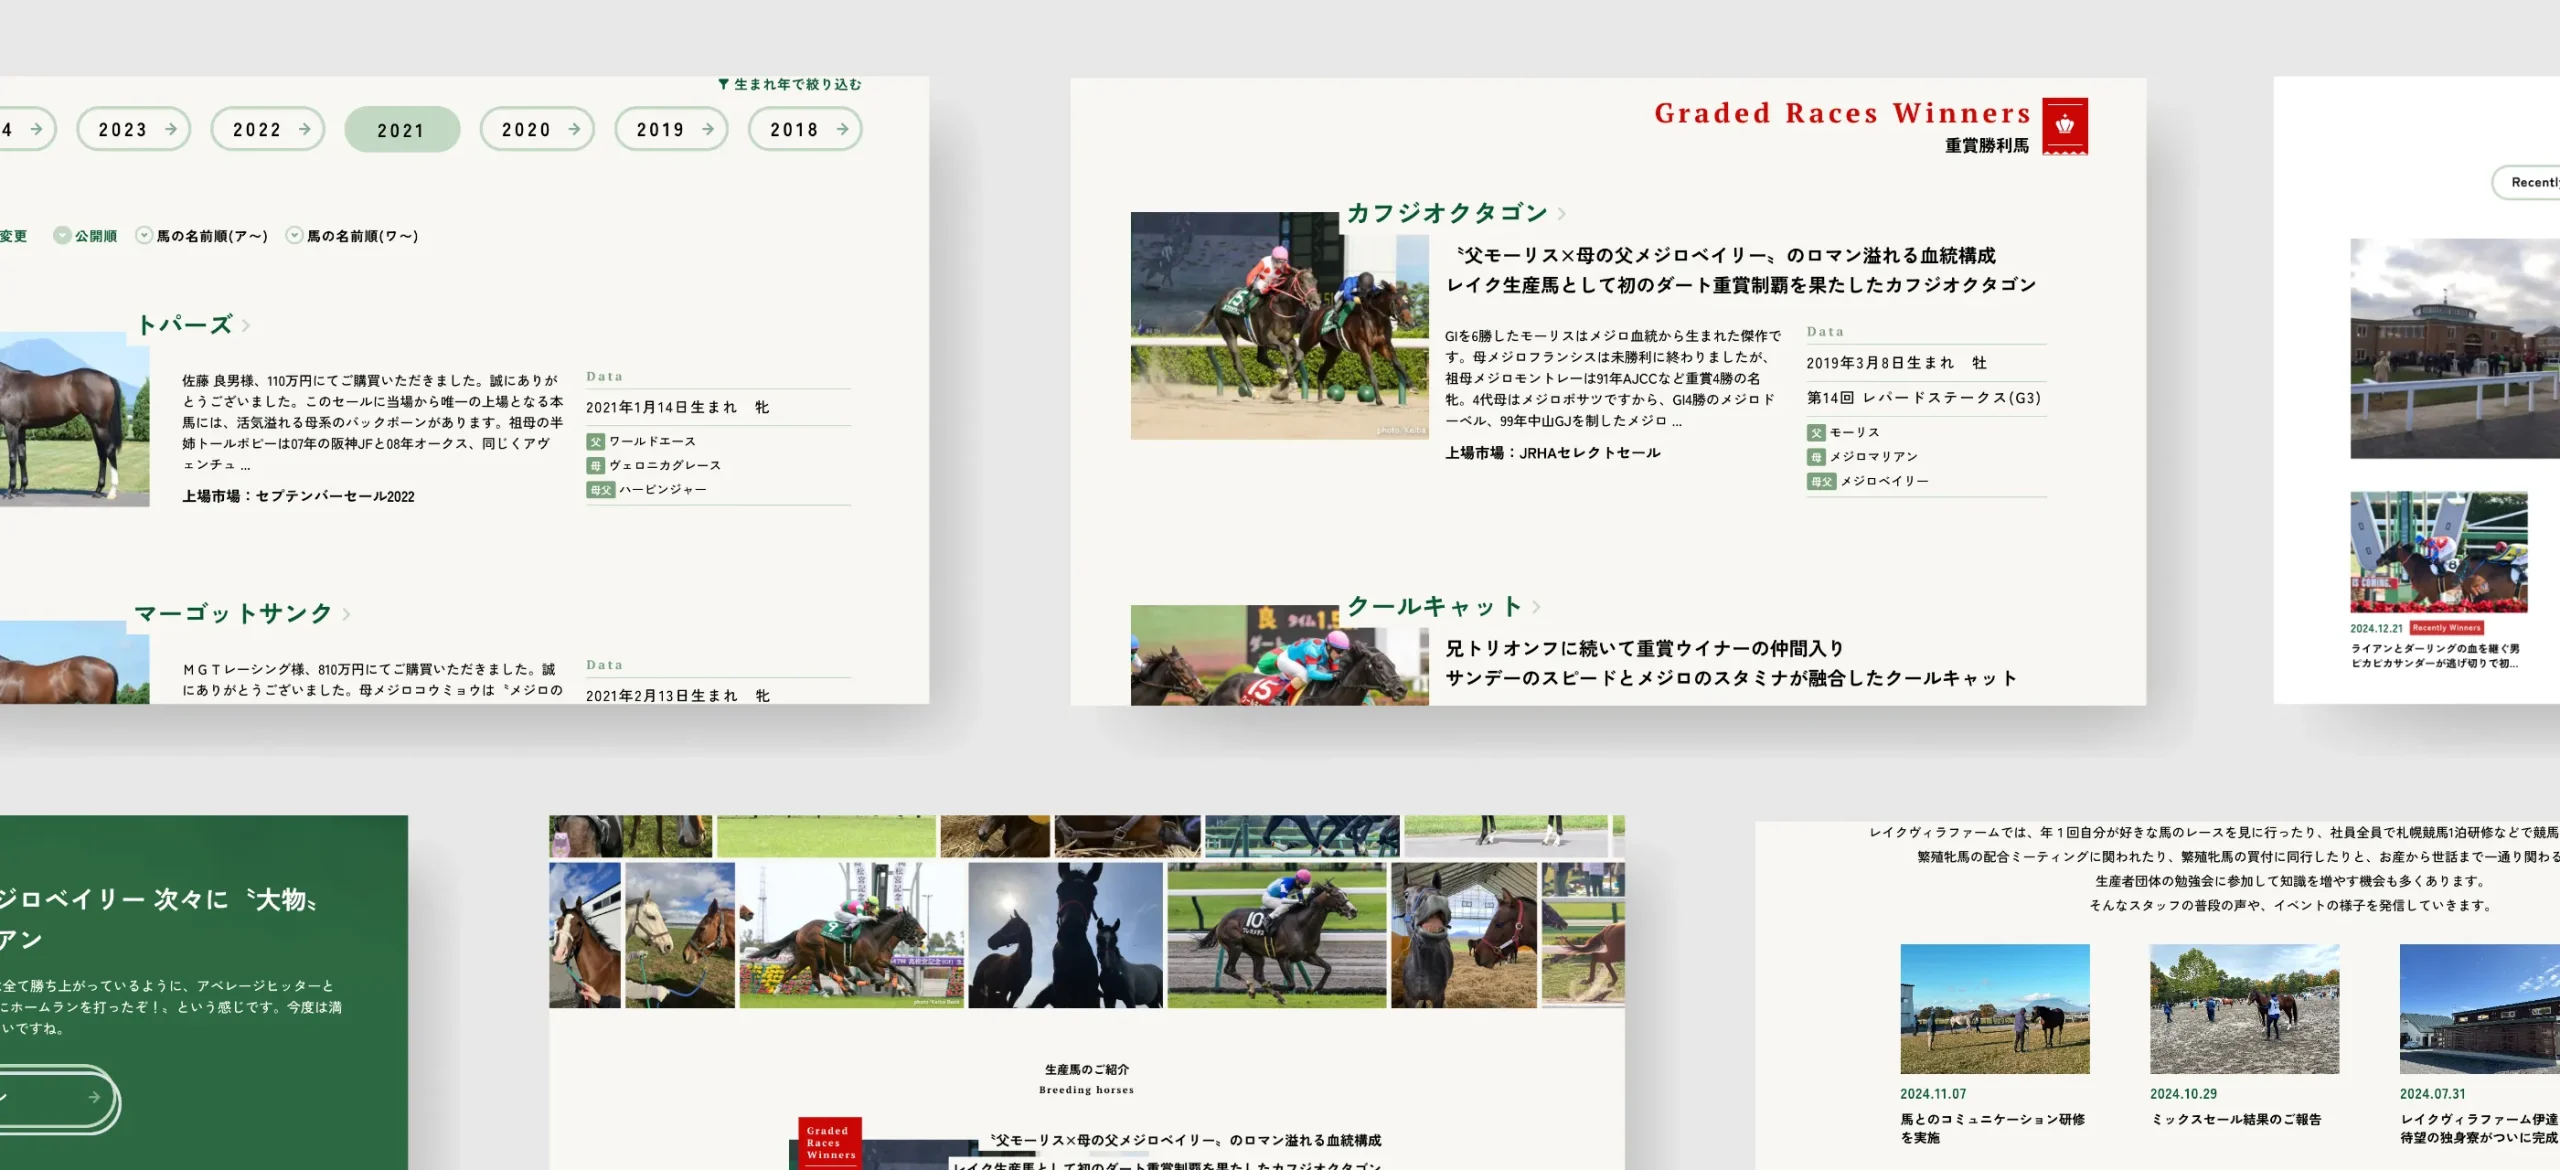Image resolution: width=2560 pixels, height=1170 pixels.
Task: Switch to the 2022 birth-year tab
Action: coord(267,130)
